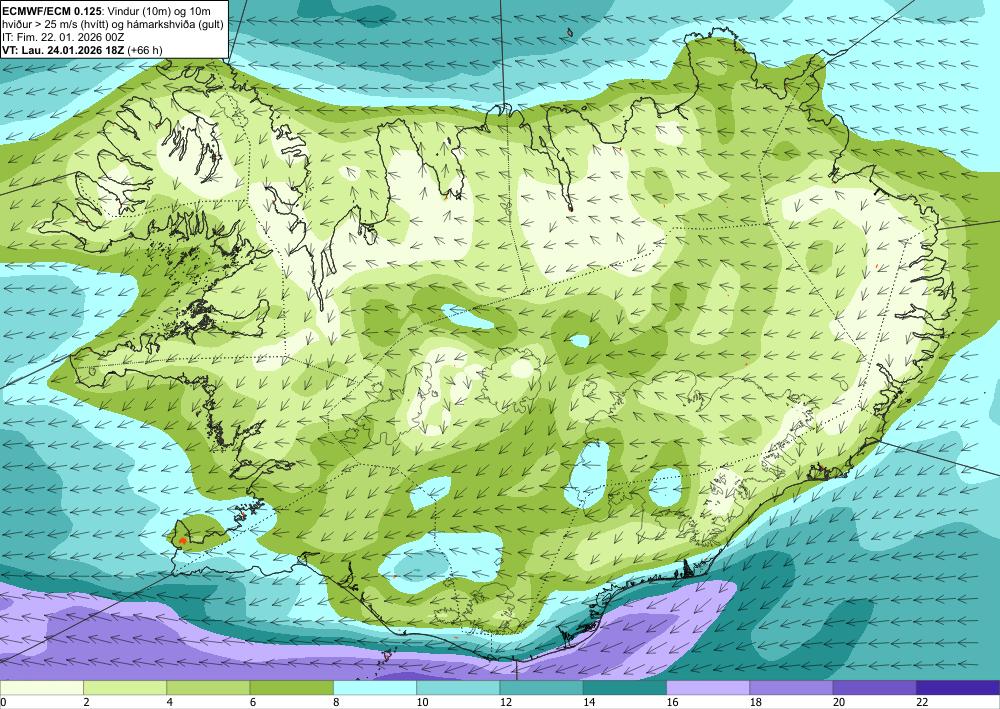Click the scale label '14'

pos(589,703)
